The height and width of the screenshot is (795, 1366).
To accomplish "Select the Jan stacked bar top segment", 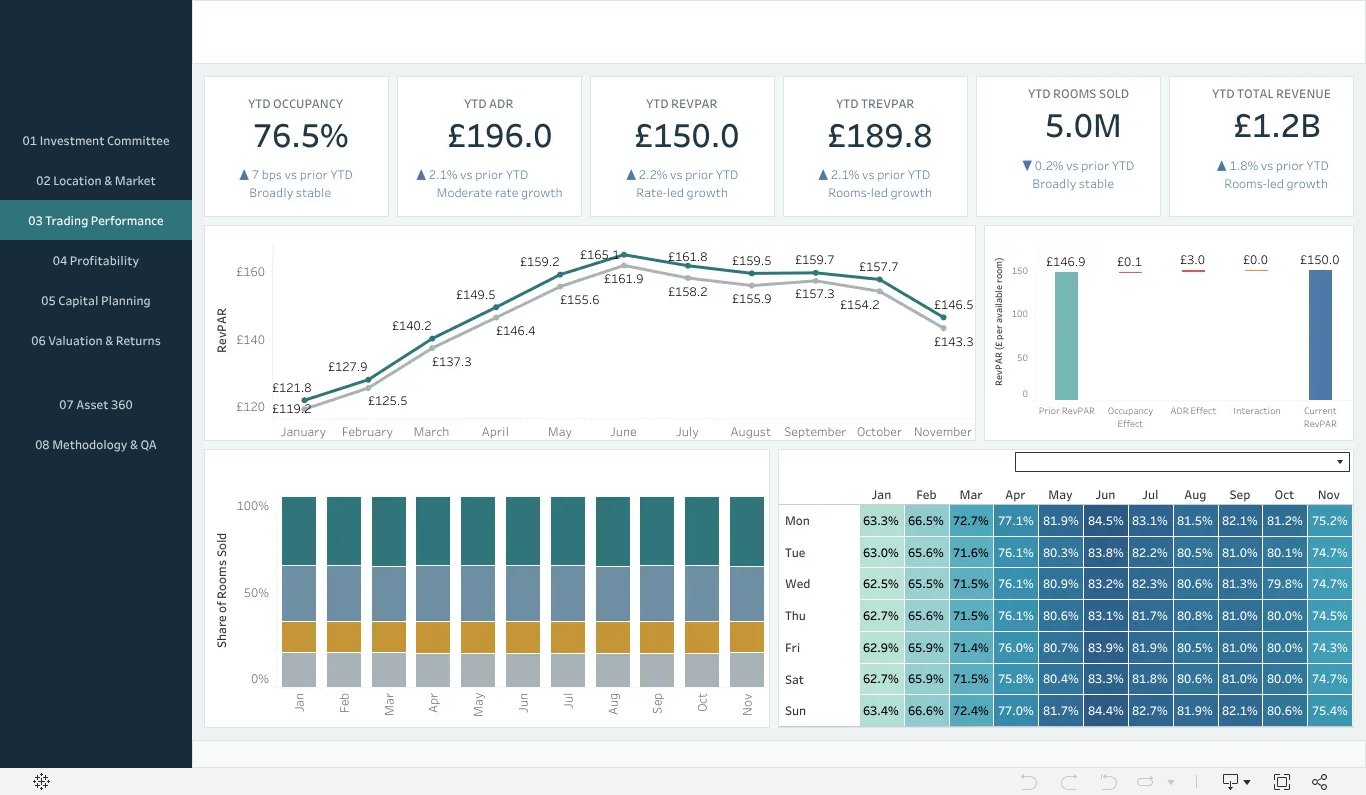I will pos(299,531).
